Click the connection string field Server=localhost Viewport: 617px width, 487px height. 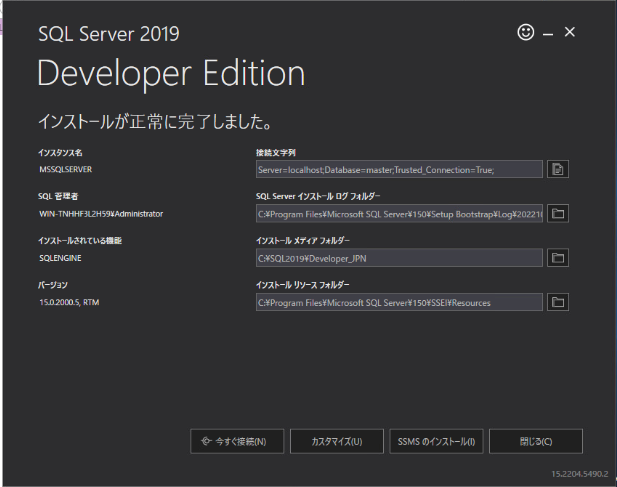(399, 169)
